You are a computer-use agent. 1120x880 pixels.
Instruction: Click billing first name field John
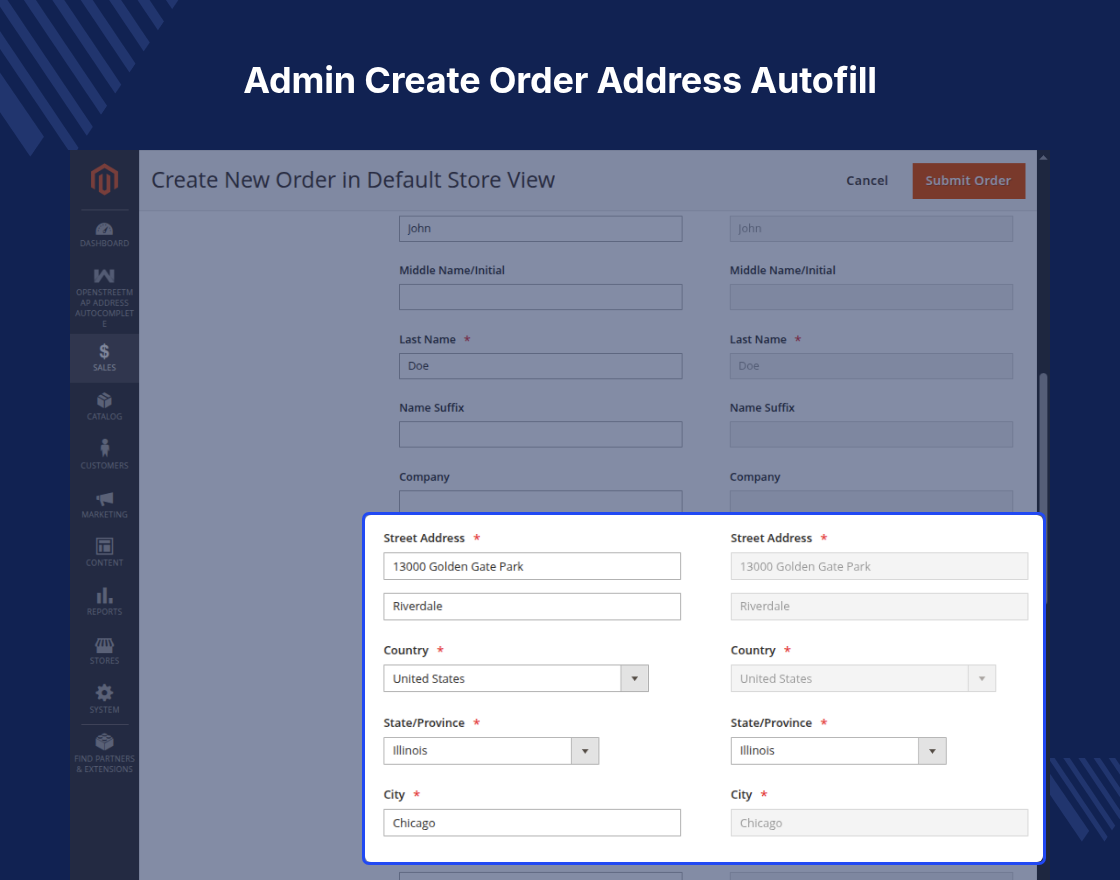point(541,229)
